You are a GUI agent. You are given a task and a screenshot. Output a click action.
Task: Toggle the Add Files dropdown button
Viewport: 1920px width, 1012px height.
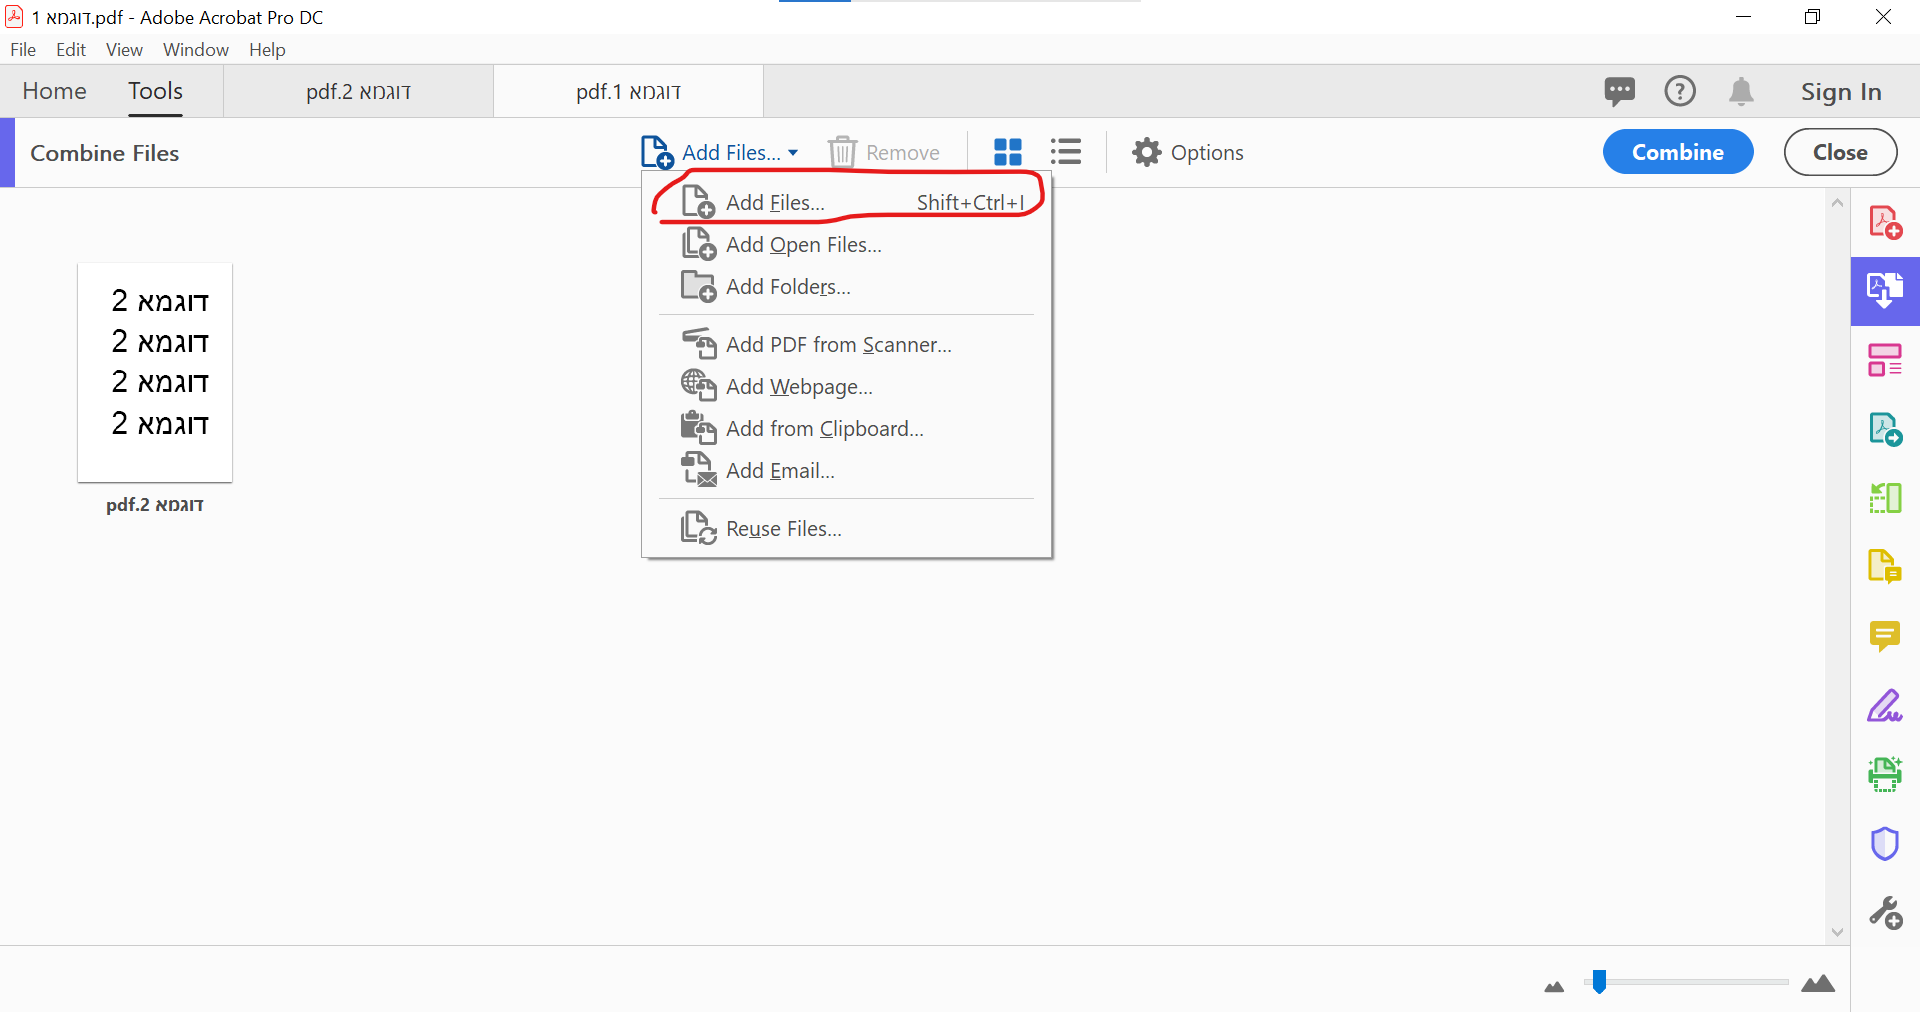720,152
